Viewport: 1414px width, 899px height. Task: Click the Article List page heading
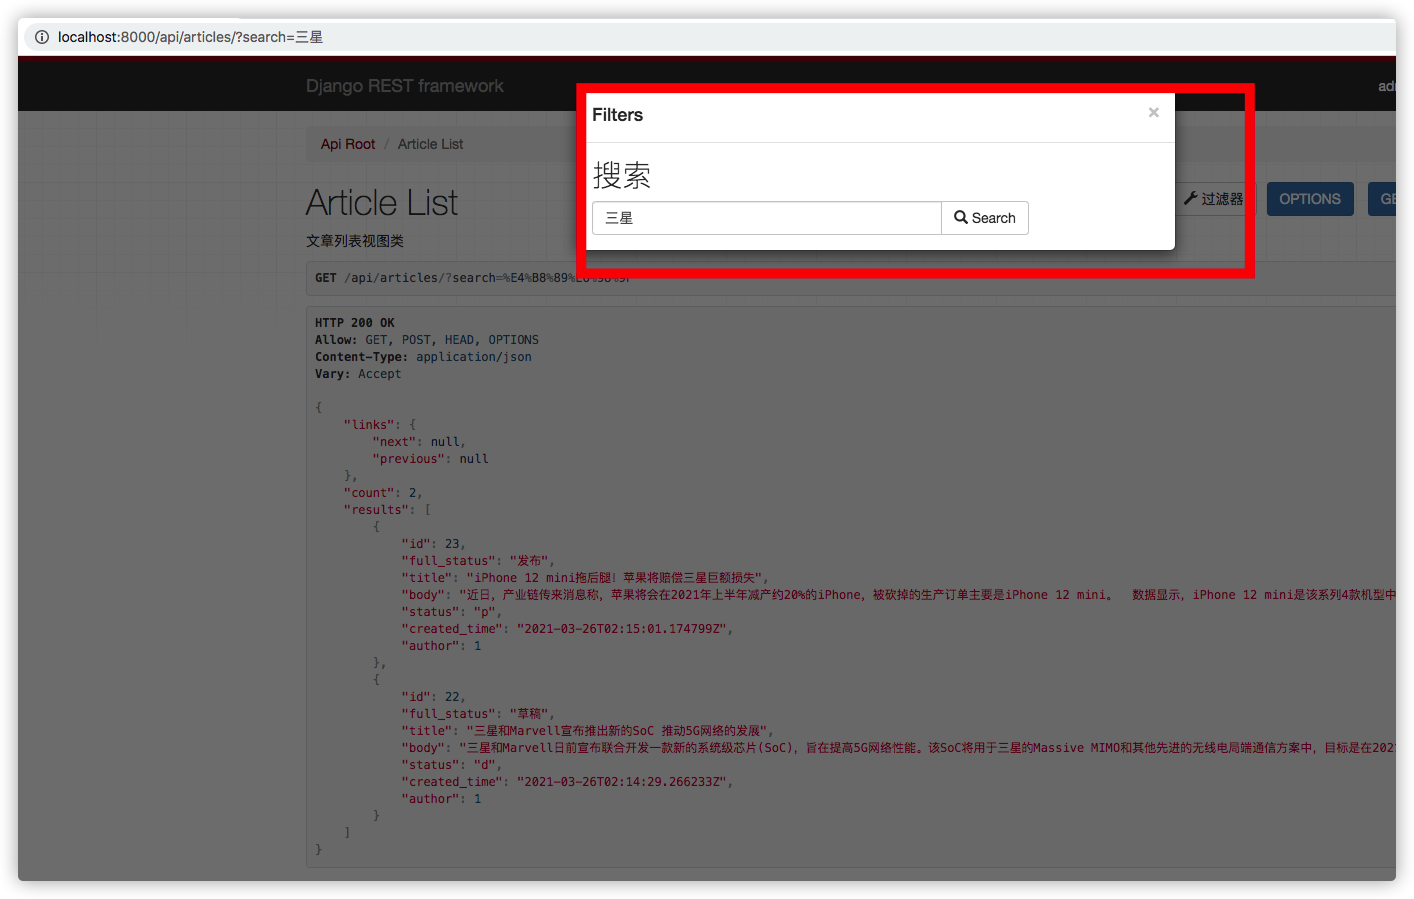coord(381,203)
